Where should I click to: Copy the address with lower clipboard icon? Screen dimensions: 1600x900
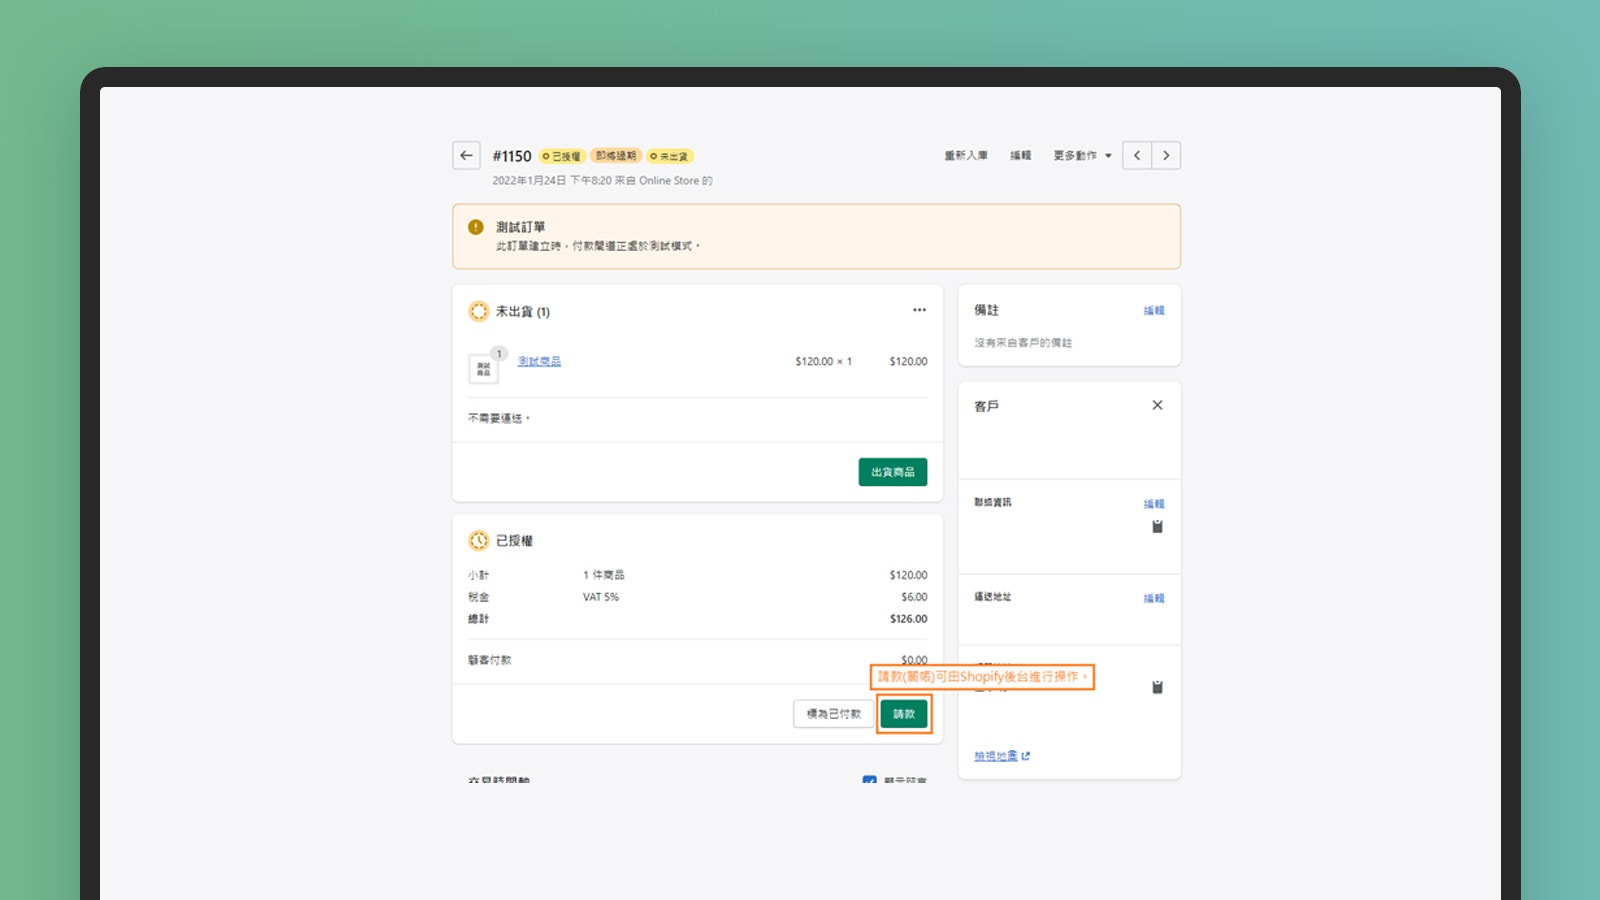coord(1157,687)
